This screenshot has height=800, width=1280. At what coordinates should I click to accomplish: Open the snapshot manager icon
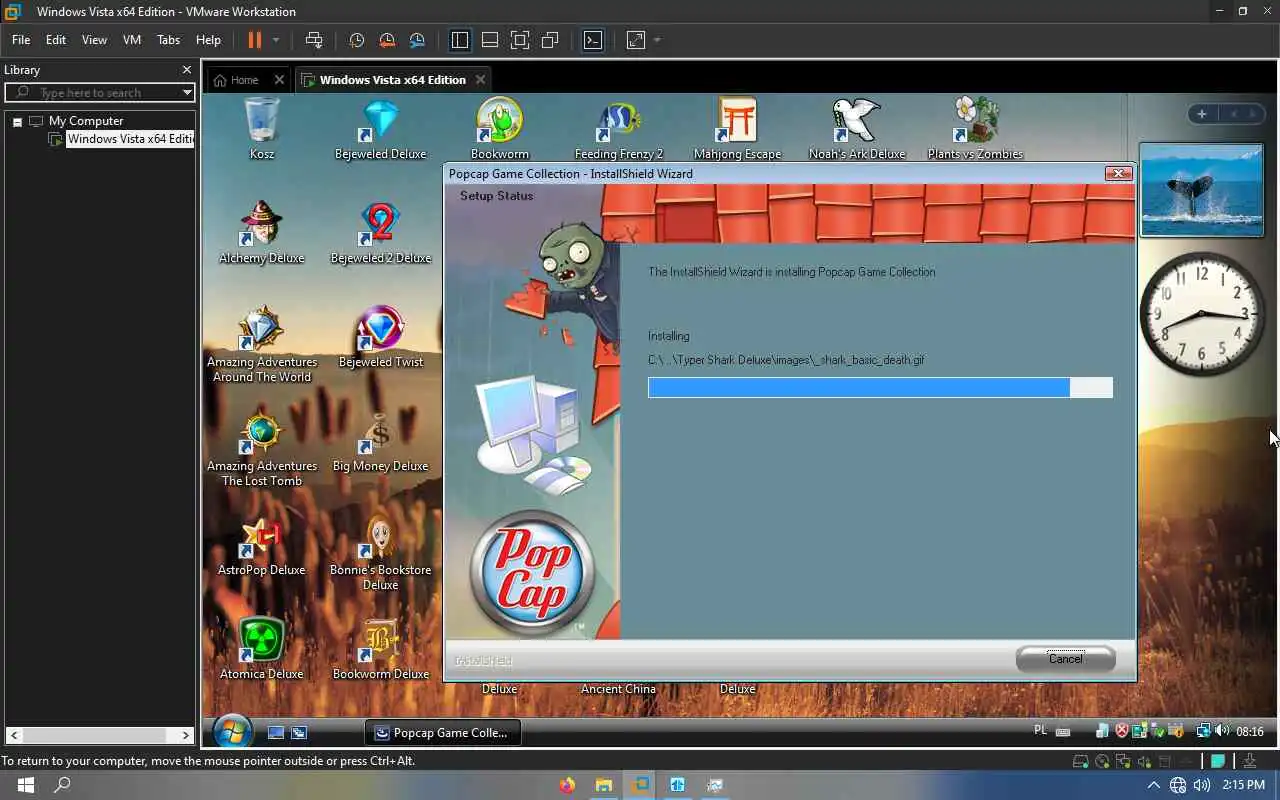point(417,40)
